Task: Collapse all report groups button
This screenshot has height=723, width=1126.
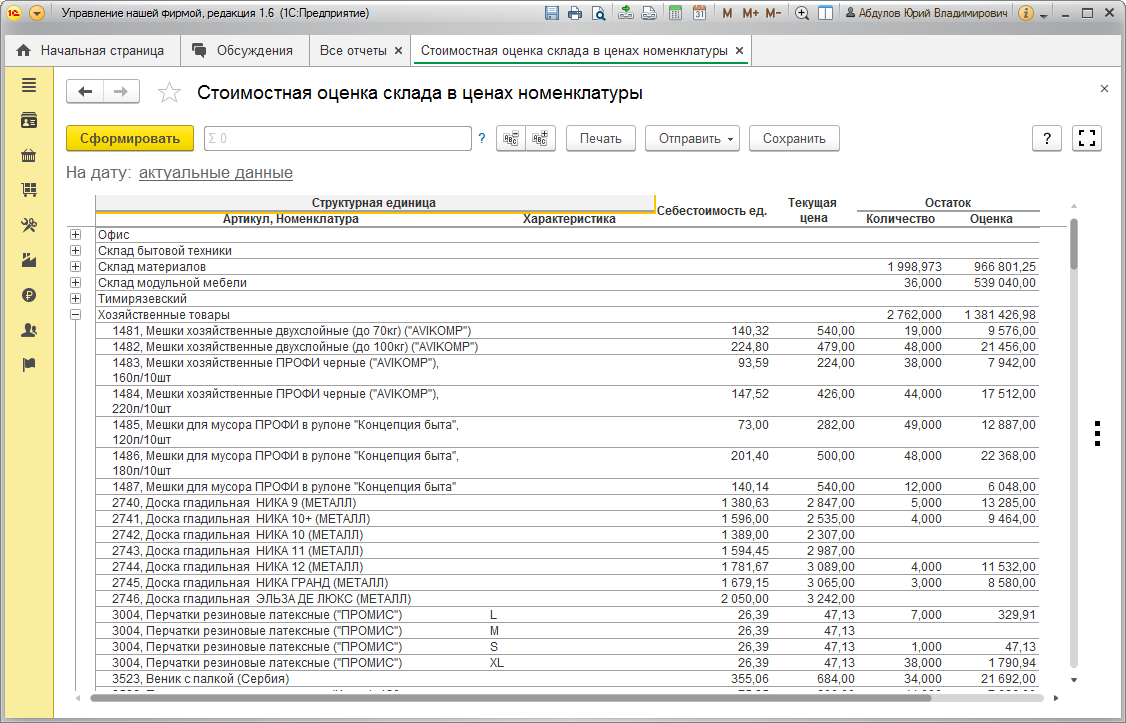Action: [x=510, y=139]
